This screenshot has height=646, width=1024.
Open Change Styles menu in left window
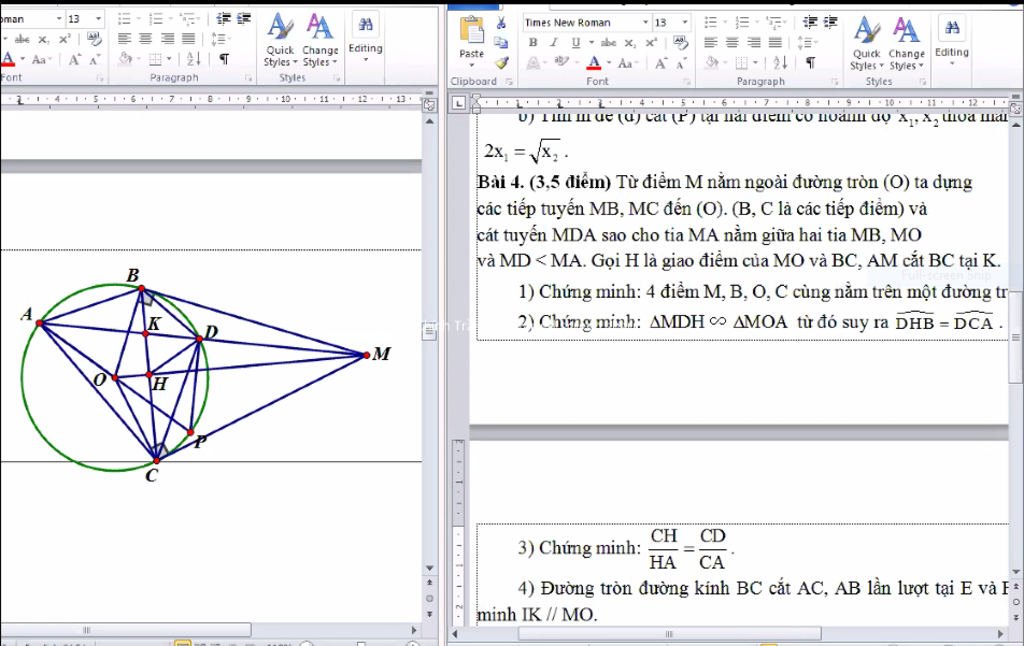point(320,40)
